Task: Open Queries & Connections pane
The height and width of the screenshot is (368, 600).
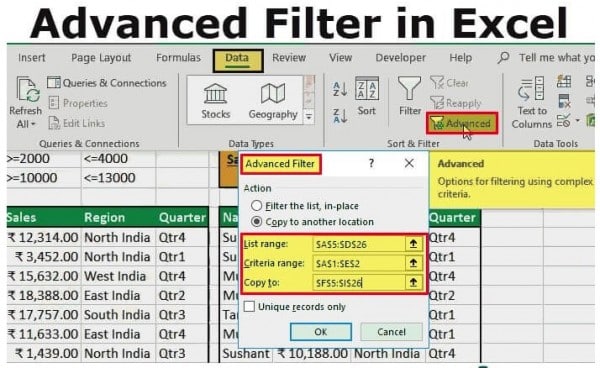Action: 107,83
